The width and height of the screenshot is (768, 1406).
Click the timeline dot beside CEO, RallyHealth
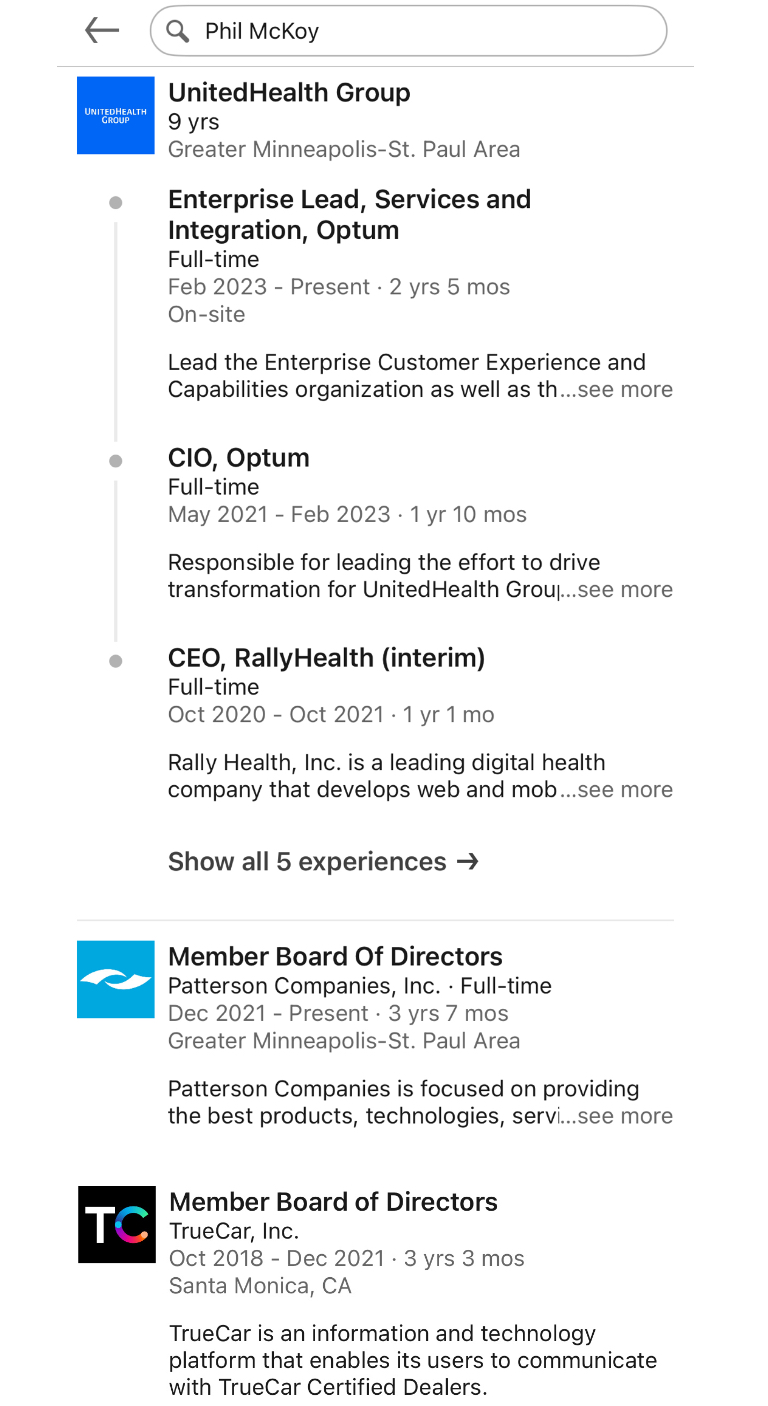(116, 661)
